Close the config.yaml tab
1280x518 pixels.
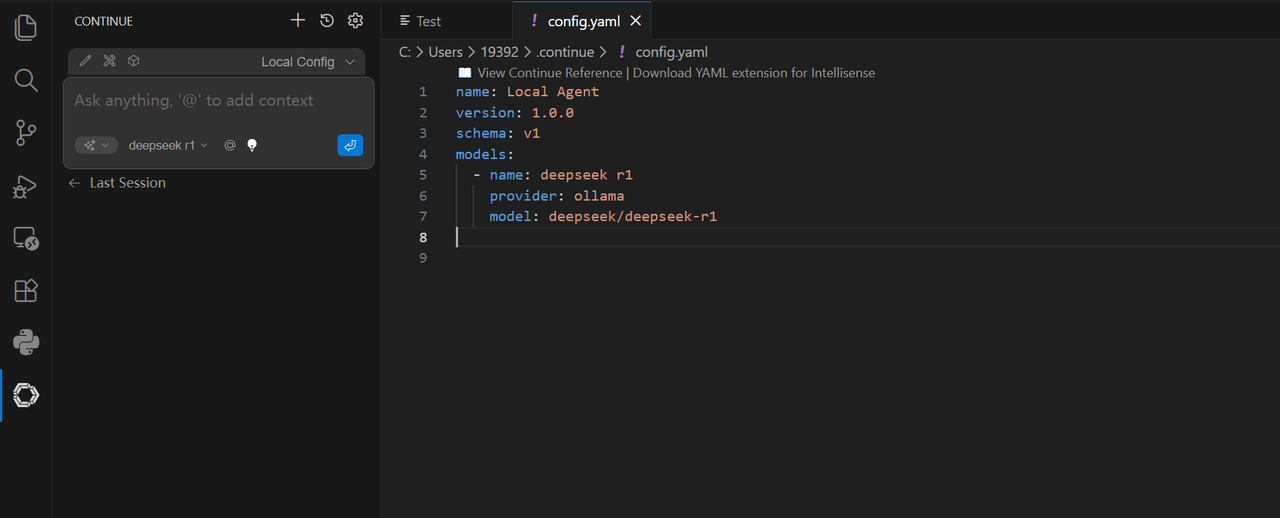(636, 21)
